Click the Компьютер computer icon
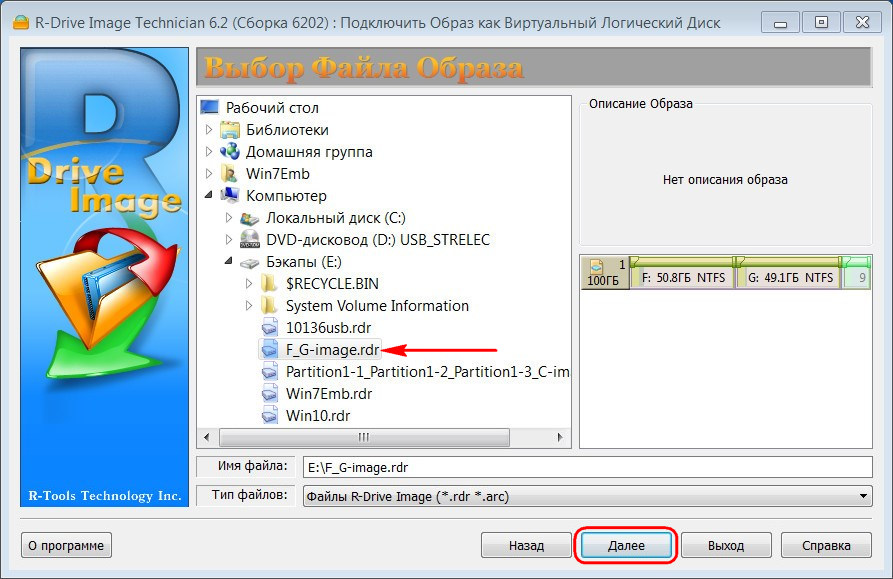The width and height of the screenshot is (893, 579). pyautogui.click(x=230, y=195)
